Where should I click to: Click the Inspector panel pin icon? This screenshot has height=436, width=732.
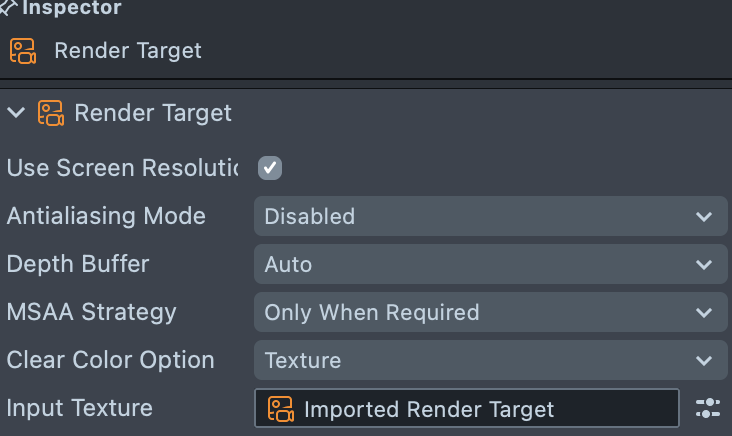(8, 8)
